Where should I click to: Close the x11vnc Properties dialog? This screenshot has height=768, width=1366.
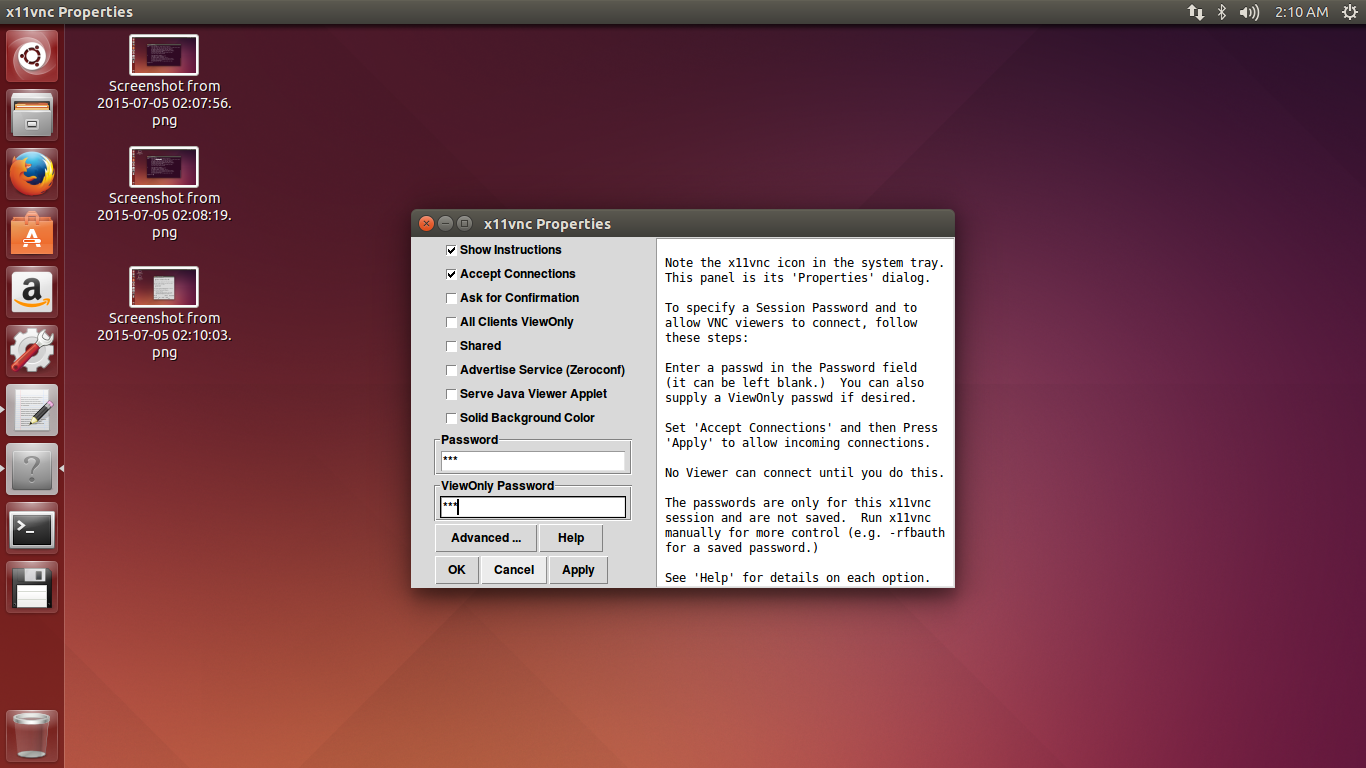click(x=427, y=223)
